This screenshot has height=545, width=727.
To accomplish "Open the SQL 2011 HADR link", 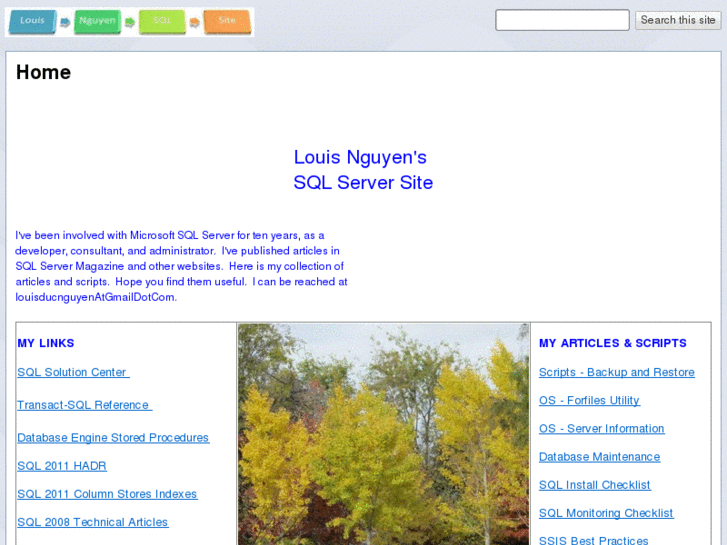I will tap(62, 466).
